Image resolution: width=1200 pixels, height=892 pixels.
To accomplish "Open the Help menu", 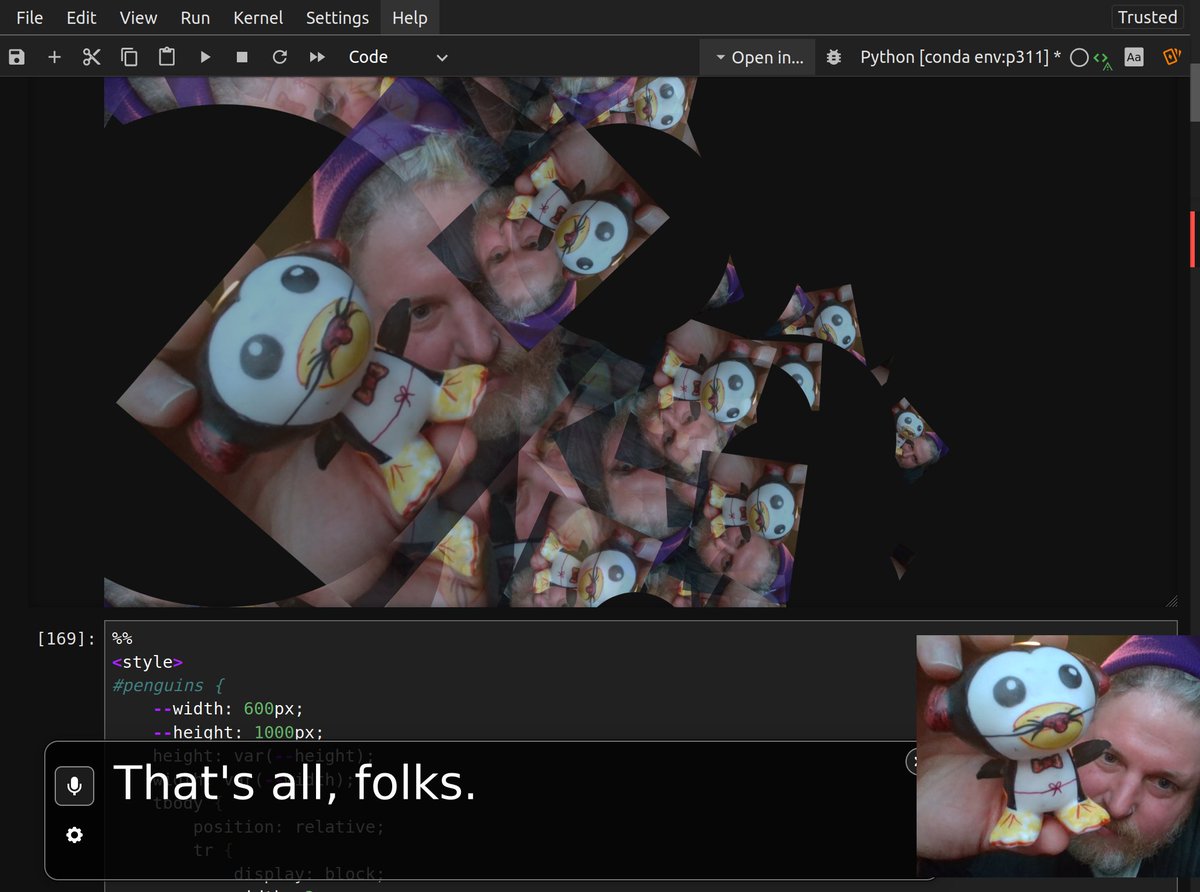I will 410,18.
